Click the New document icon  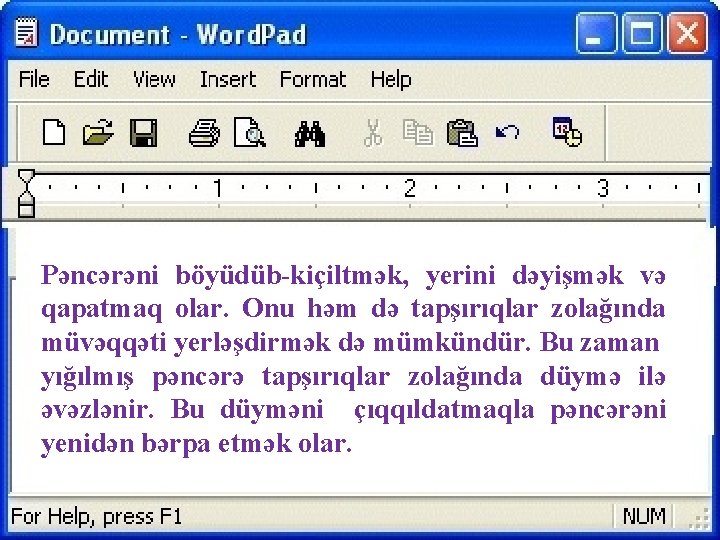(54, 132)
